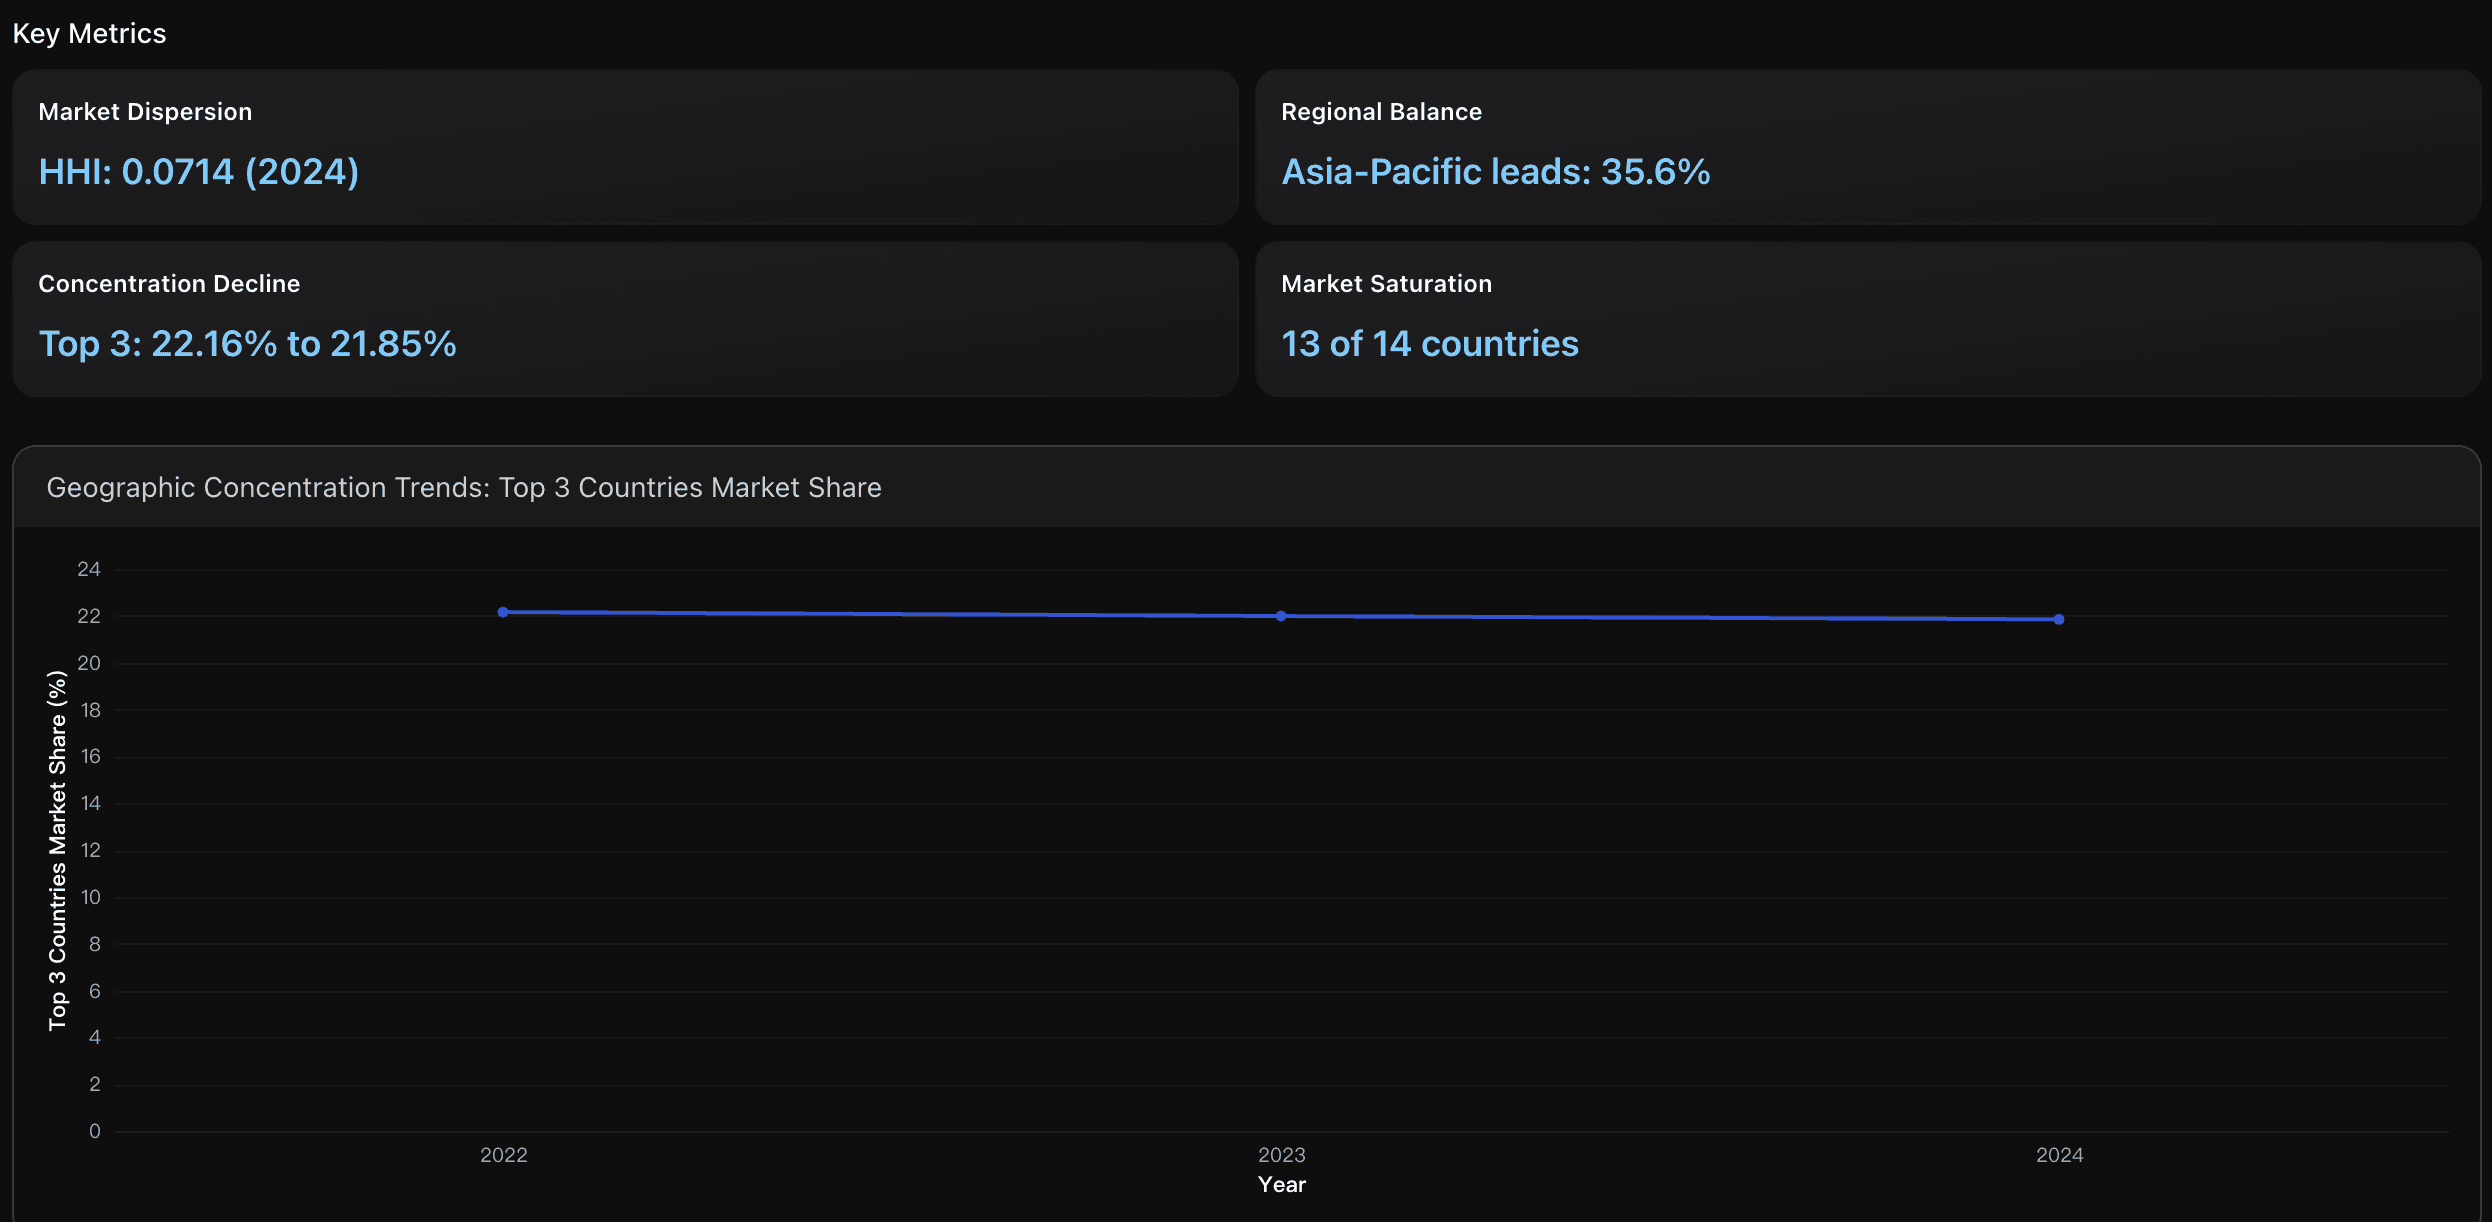Image resolution: width=2492 pixels, height=1222 pixels.
Task: Click the 13 of 14 countries value
Action: tap(1430, 344)
